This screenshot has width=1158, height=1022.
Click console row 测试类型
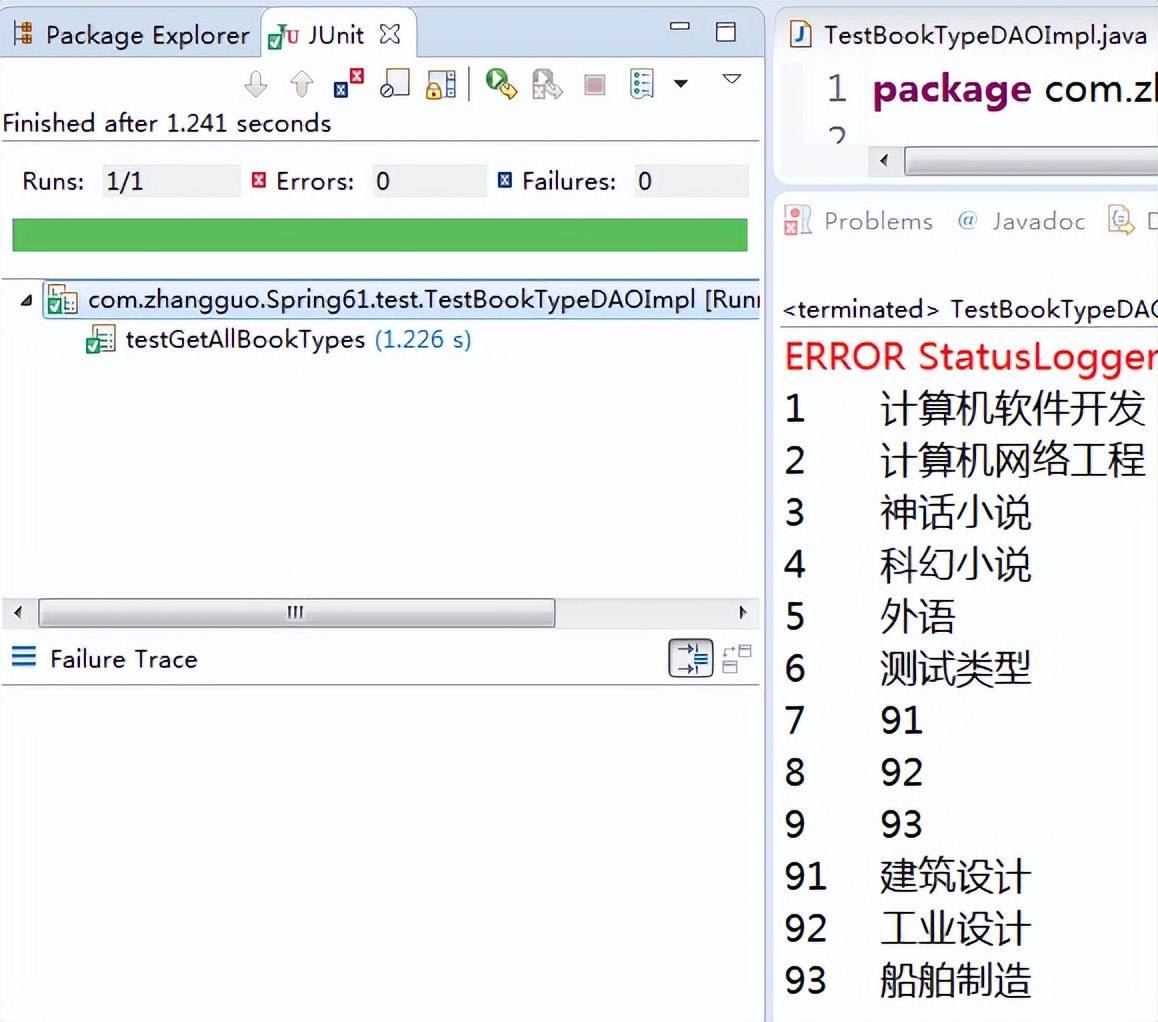(x=908, y=668)
